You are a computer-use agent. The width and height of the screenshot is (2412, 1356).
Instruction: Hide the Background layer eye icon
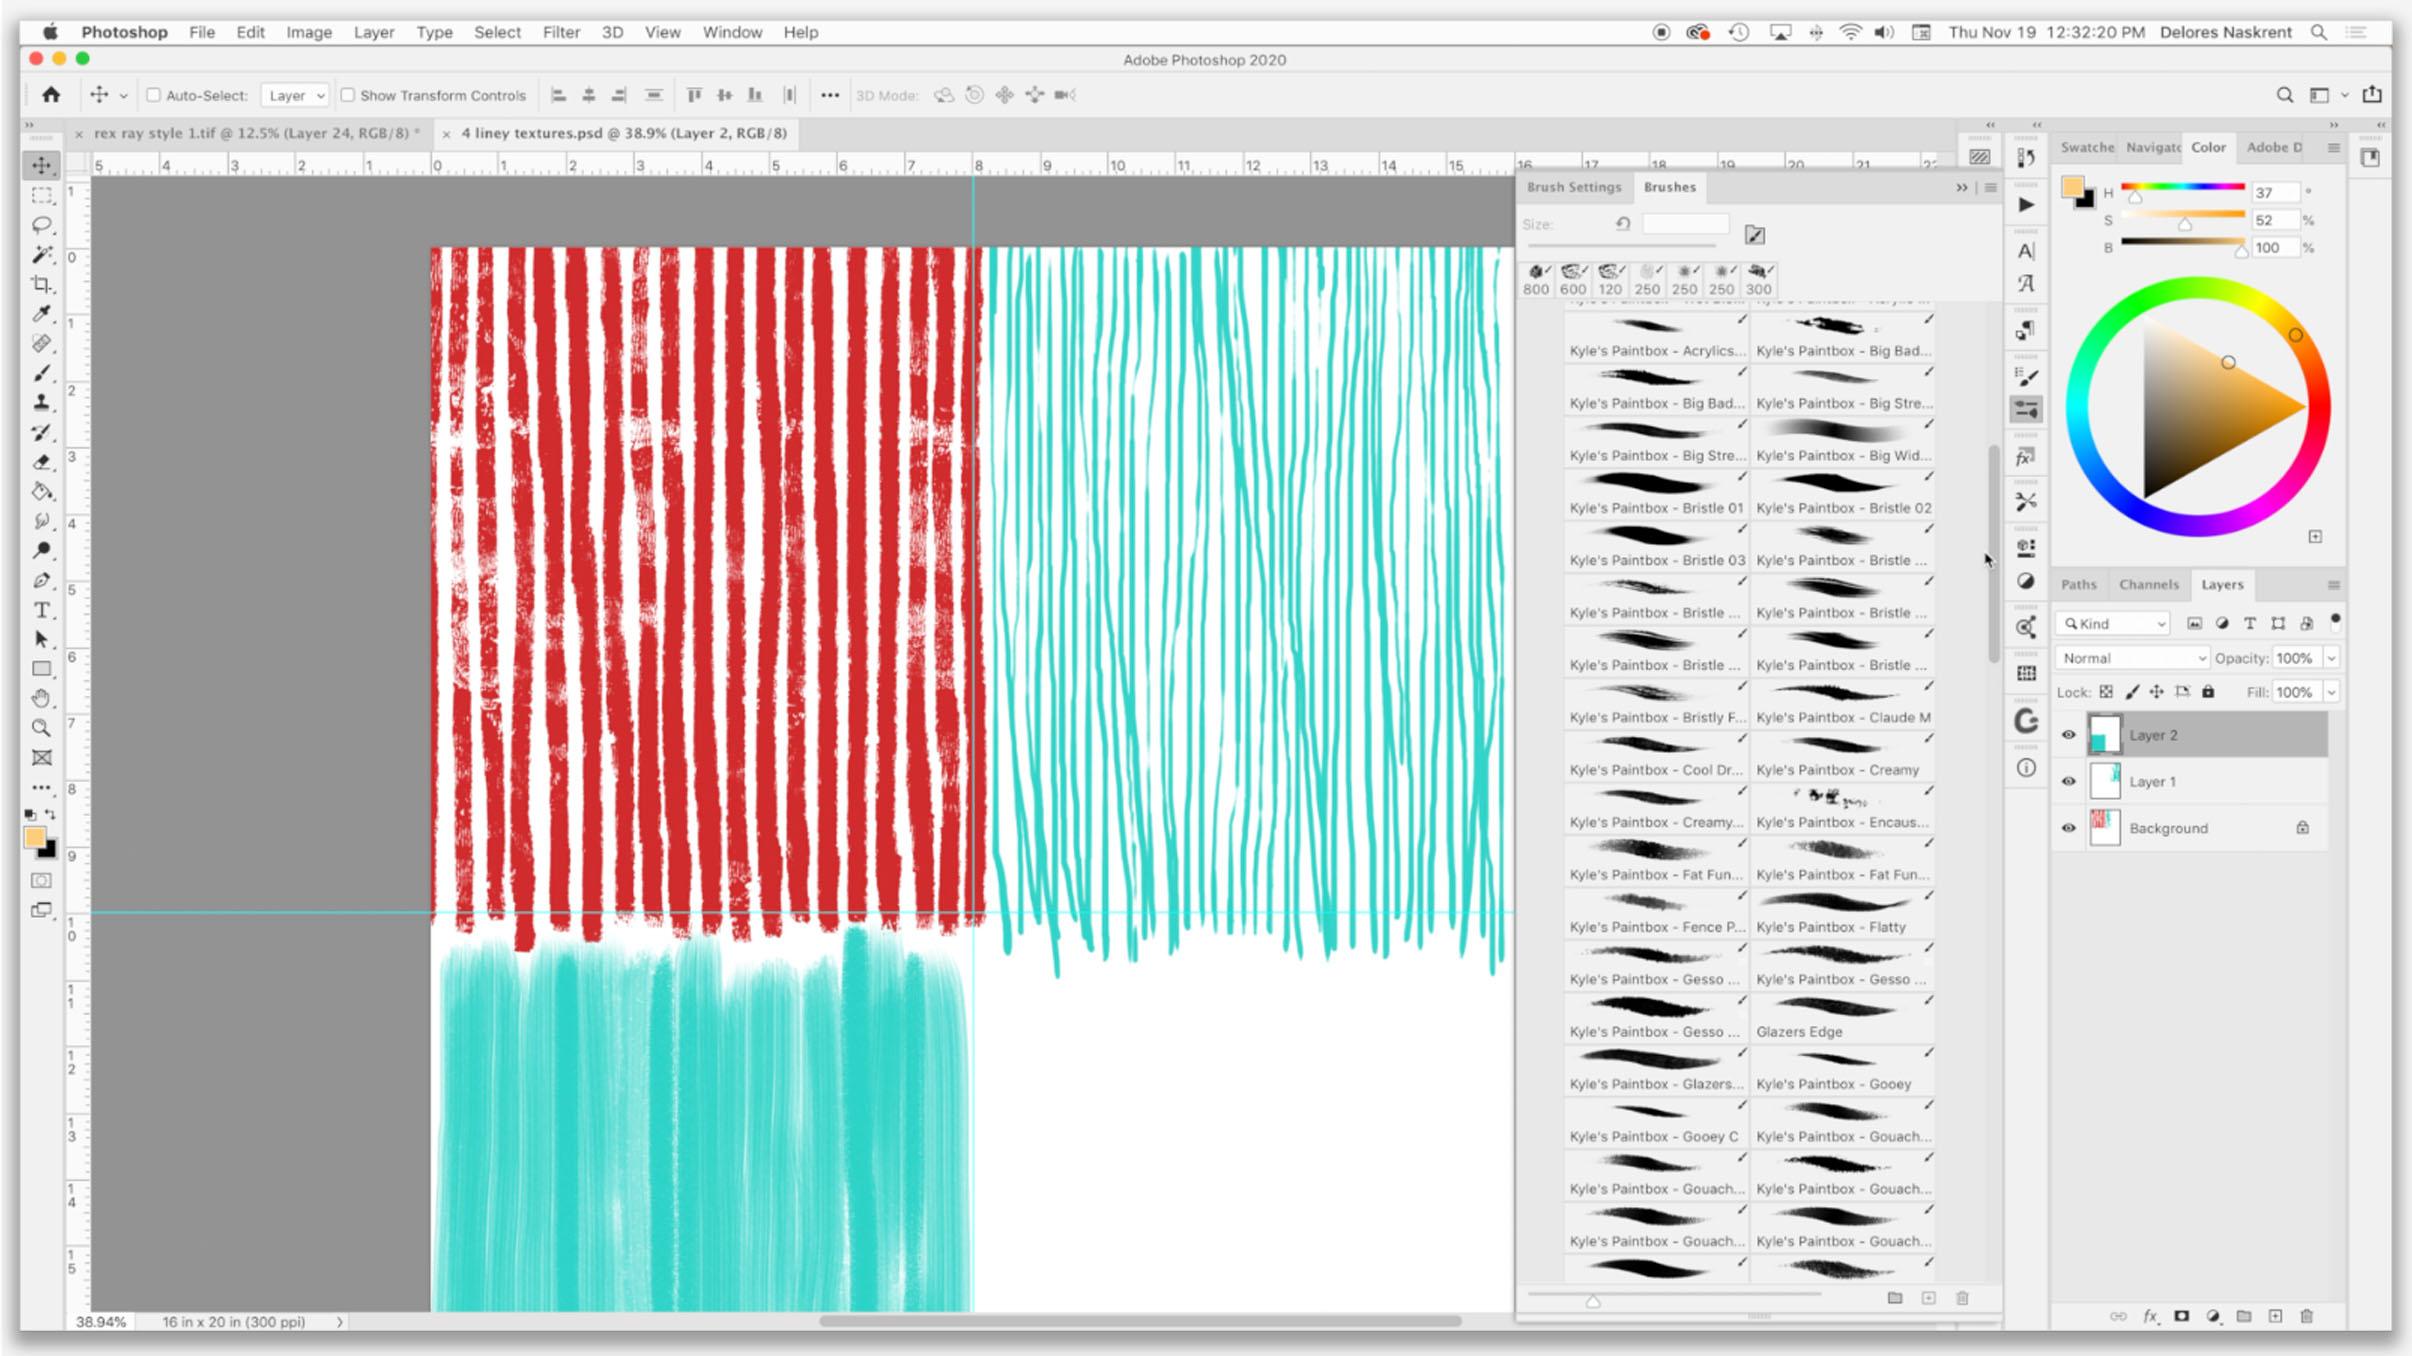(x=2068, y=828)
